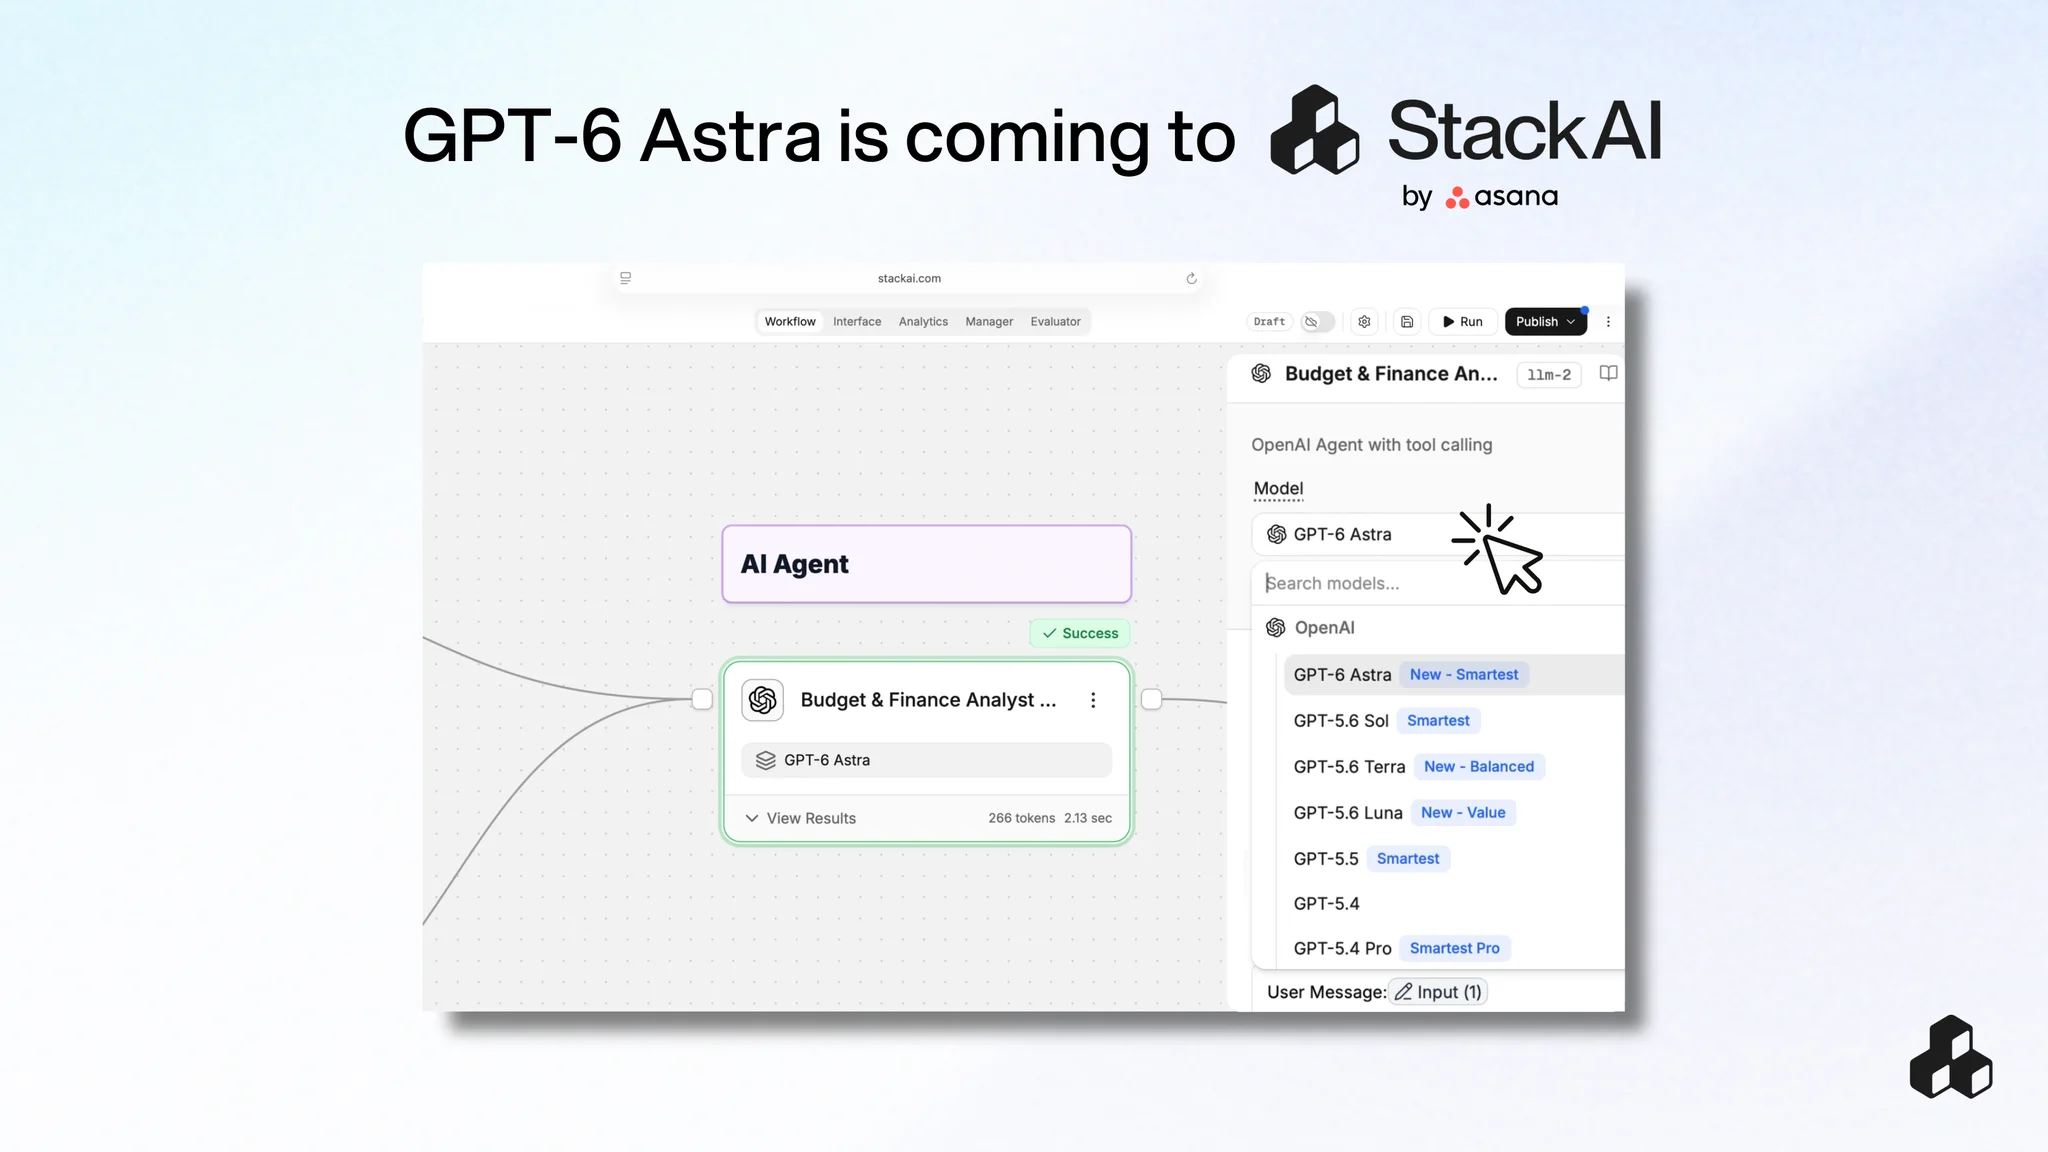This screenshot has width=2048, height=1152.
Task: Switch to the Workflow tab
Action: pyautogui.click(x=790, y=321)
